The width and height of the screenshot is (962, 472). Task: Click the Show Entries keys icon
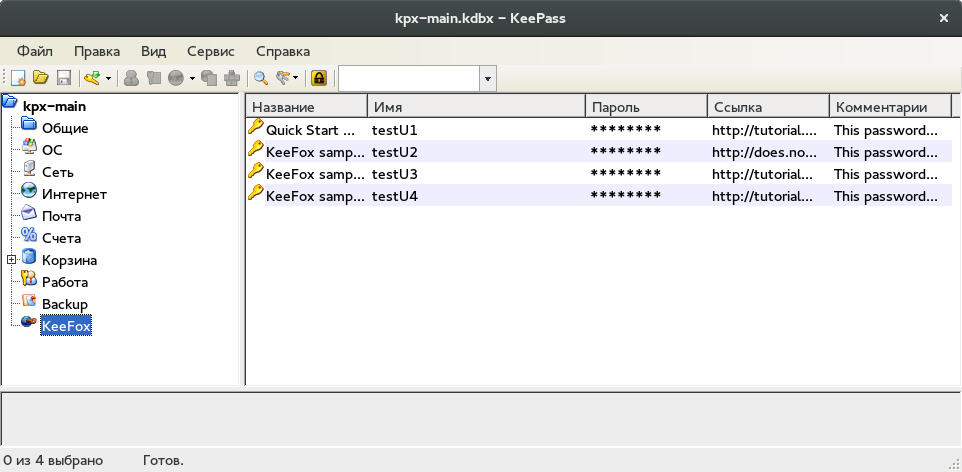283,78
